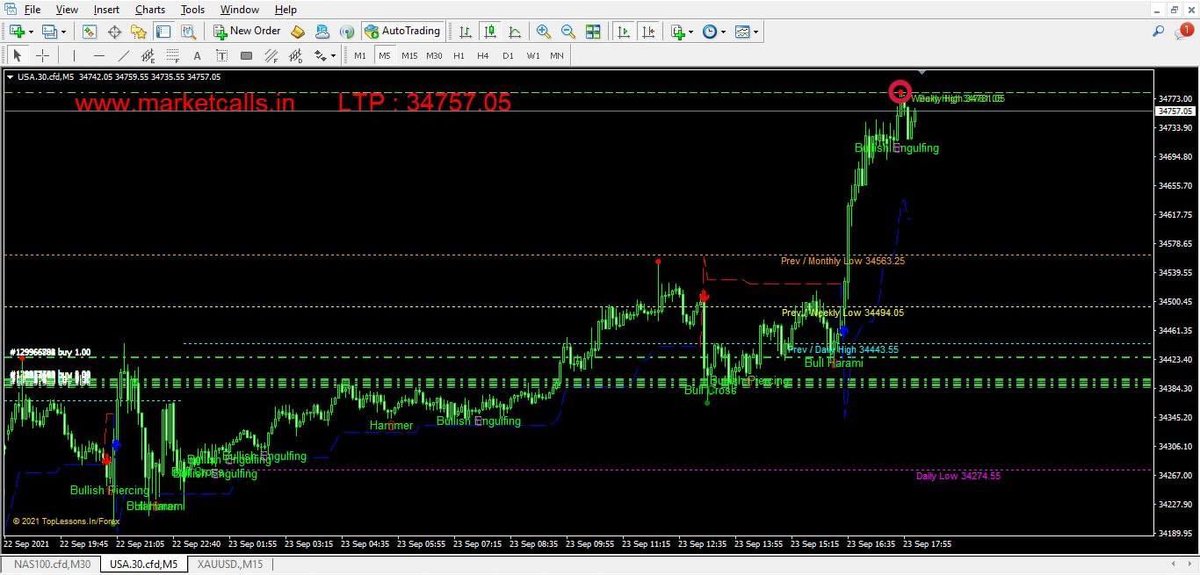
Task: Click the search magnifier icon
Action: (x=1158, y=31)
